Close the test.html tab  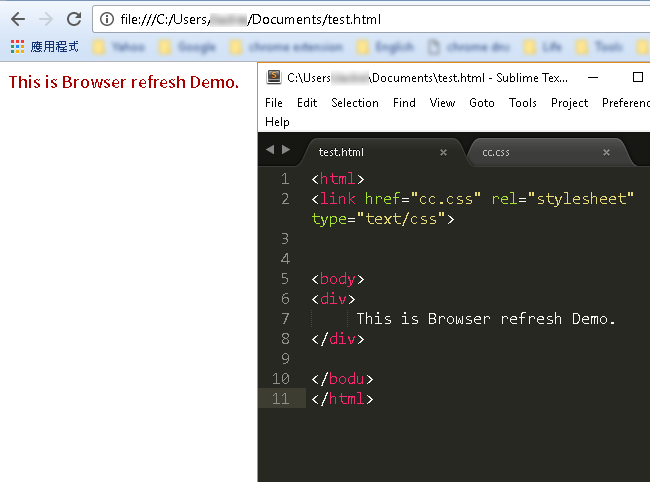(x=443, y=153)
